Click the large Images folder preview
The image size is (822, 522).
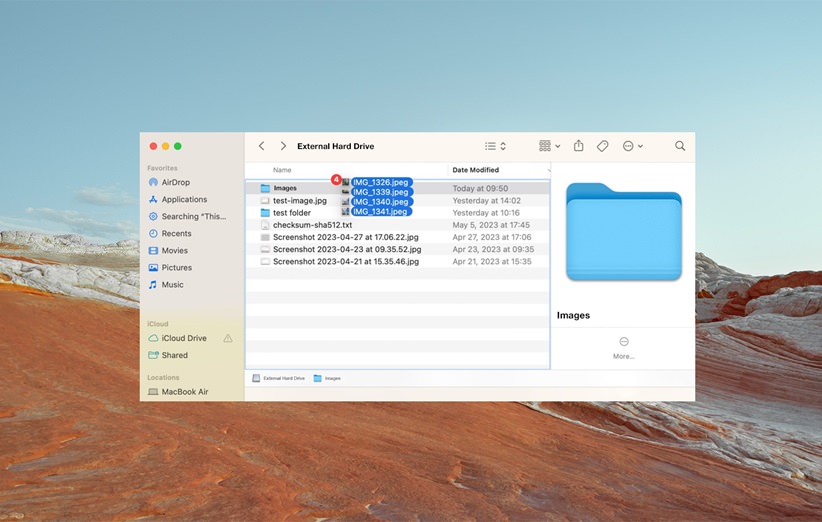coord(624,231)
